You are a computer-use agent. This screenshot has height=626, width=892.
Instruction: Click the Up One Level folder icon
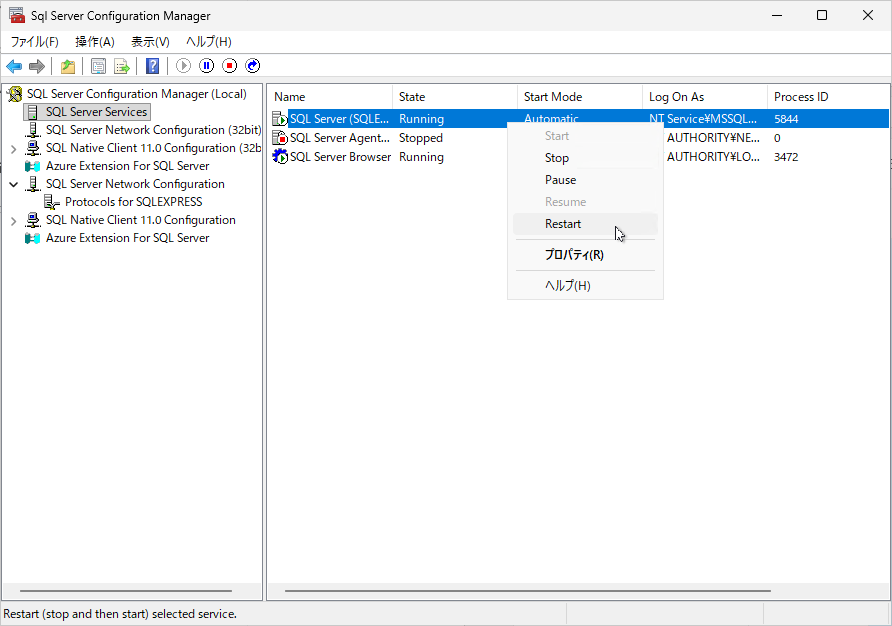pyautogui.click(x=68, y=66)
